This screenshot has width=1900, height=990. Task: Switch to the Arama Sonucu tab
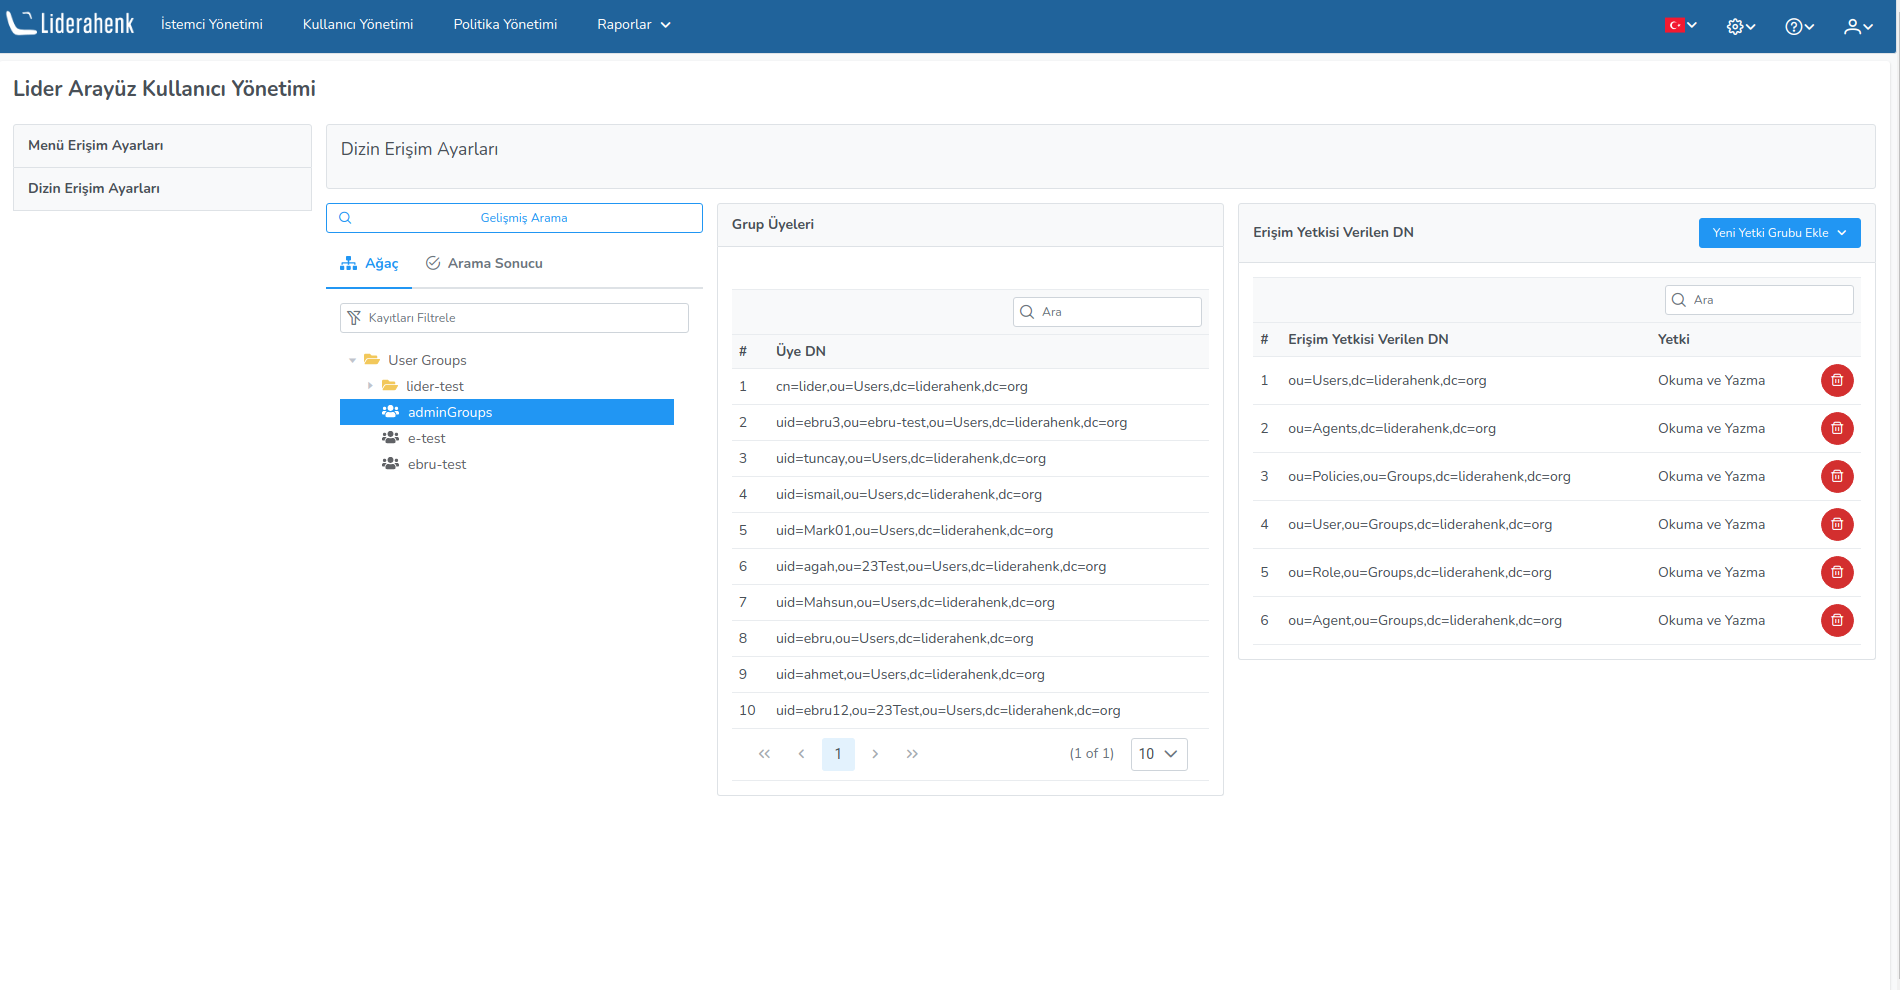tap(484, 264)
